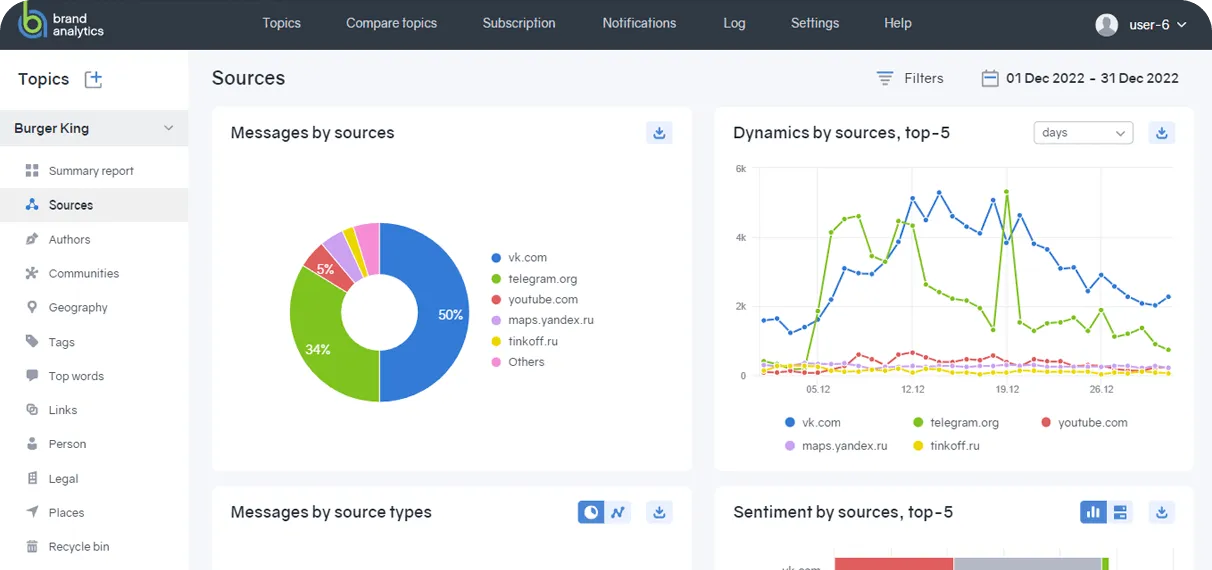Open the Subscription menu
The image size is (1212, 570).
(519, 23)
